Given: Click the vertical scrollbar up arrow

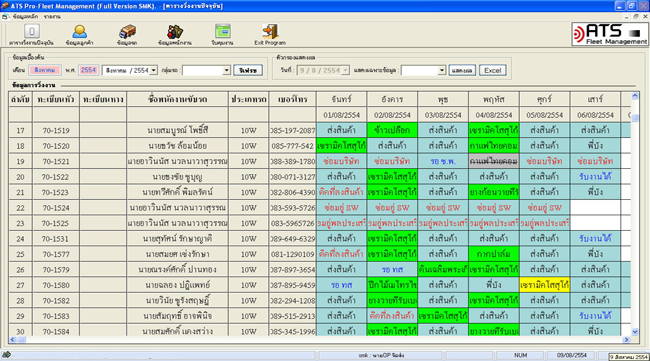Looking at the screenshot, I should click(x=635, y=96).
